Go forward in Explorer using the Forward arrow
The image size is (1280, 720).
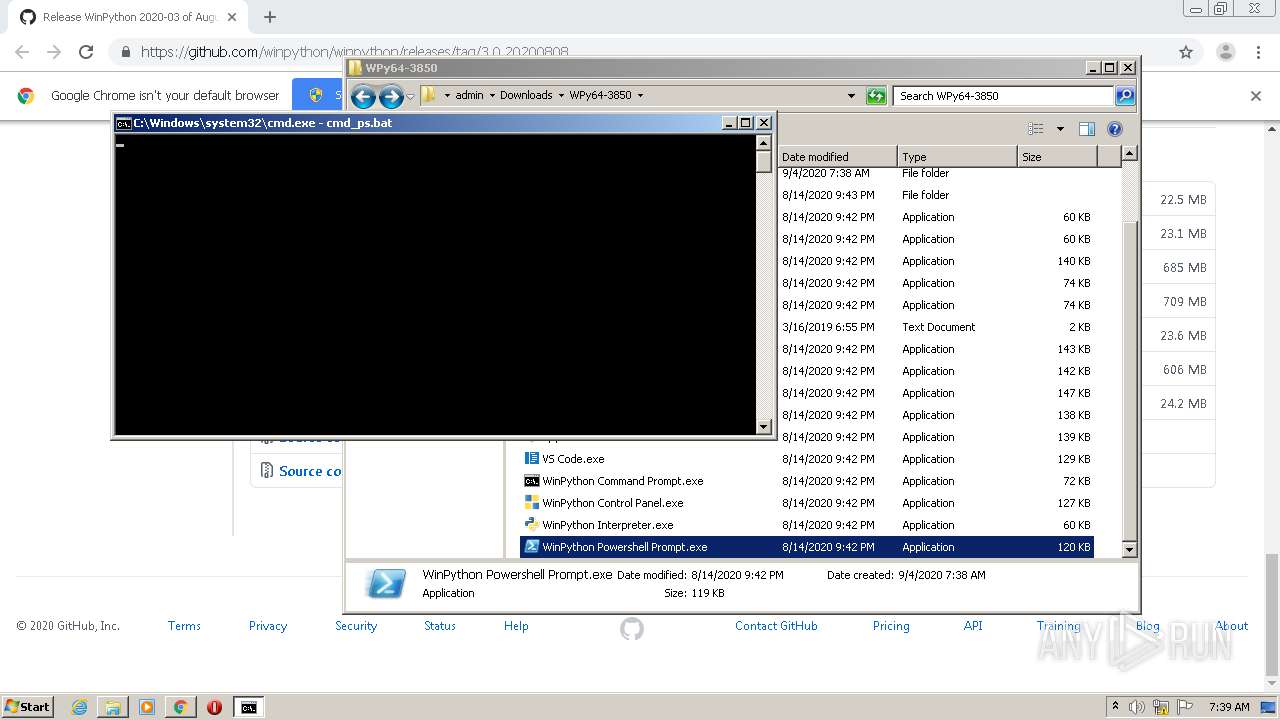tap(391, 96)
